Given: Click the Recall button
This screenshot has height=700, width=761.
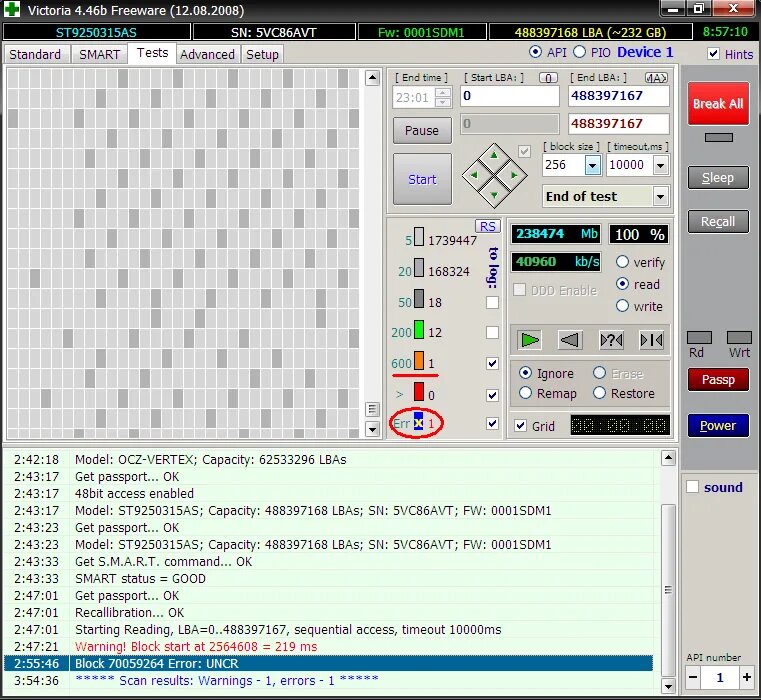Looking at the screenshot, I should click(x=718, y=221).
